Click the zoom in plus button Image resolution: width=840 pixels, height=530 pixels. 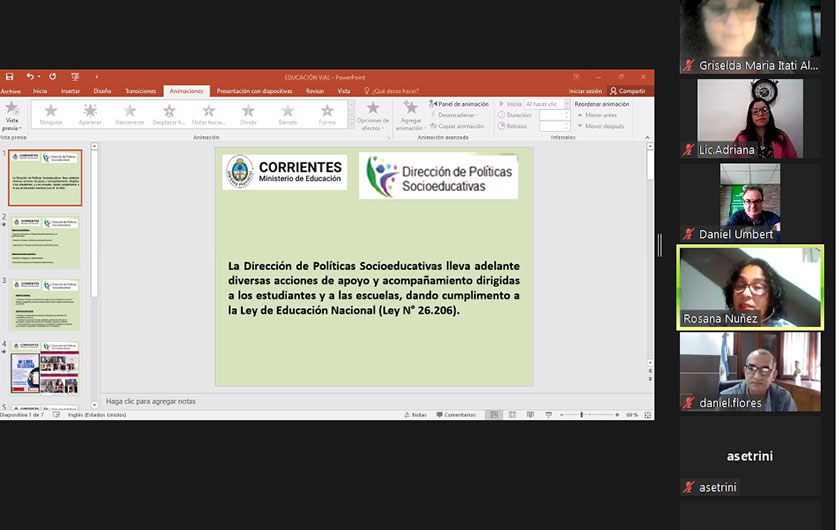tap(617, 415)
